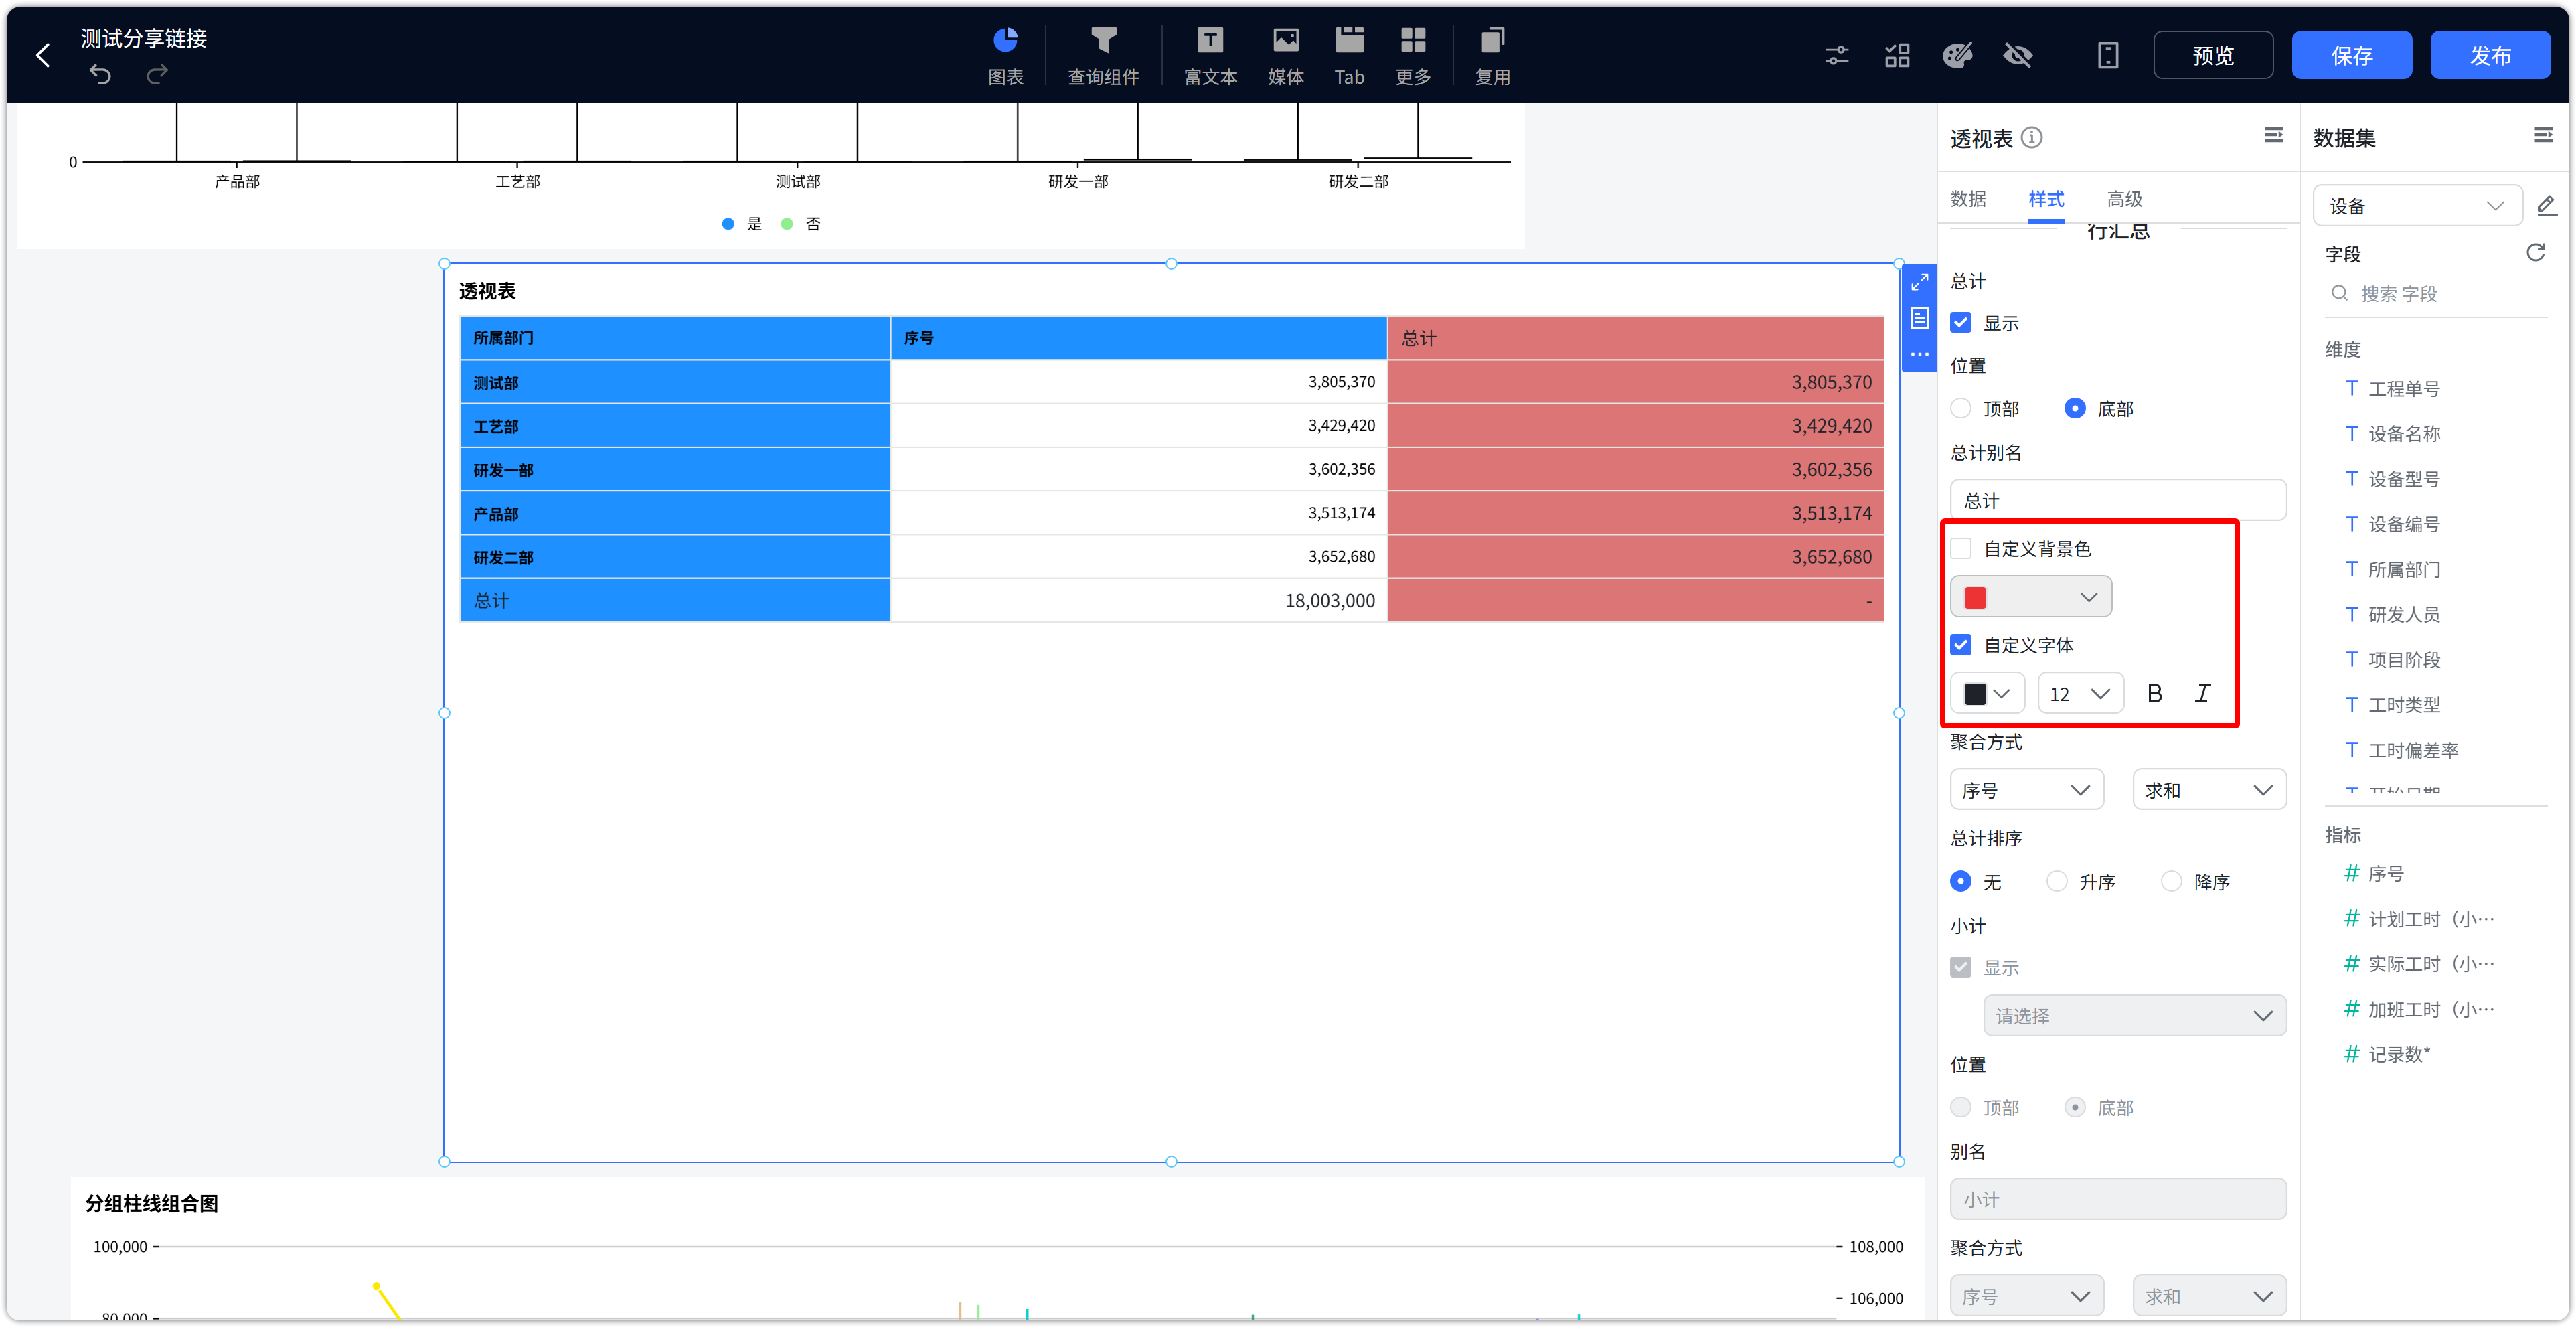Enable 自定义背景色 checkbox
2576x1327 pixels.
coord(1961,548)
